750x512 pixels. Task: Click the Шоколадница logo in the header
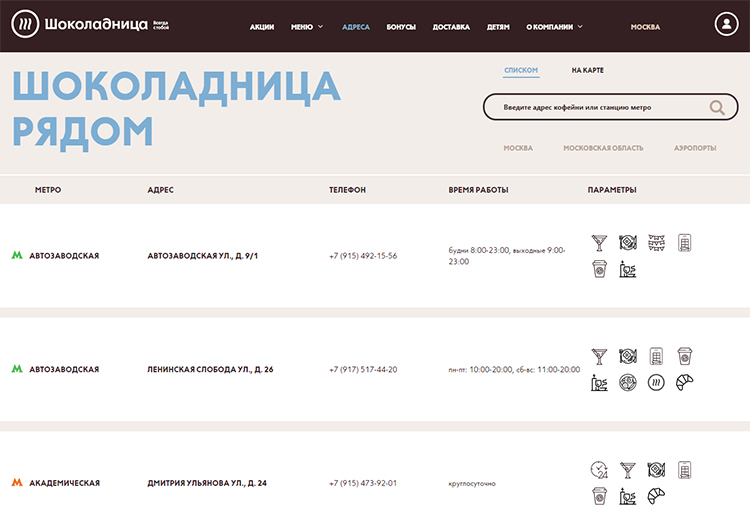click(x=90, y=24)
